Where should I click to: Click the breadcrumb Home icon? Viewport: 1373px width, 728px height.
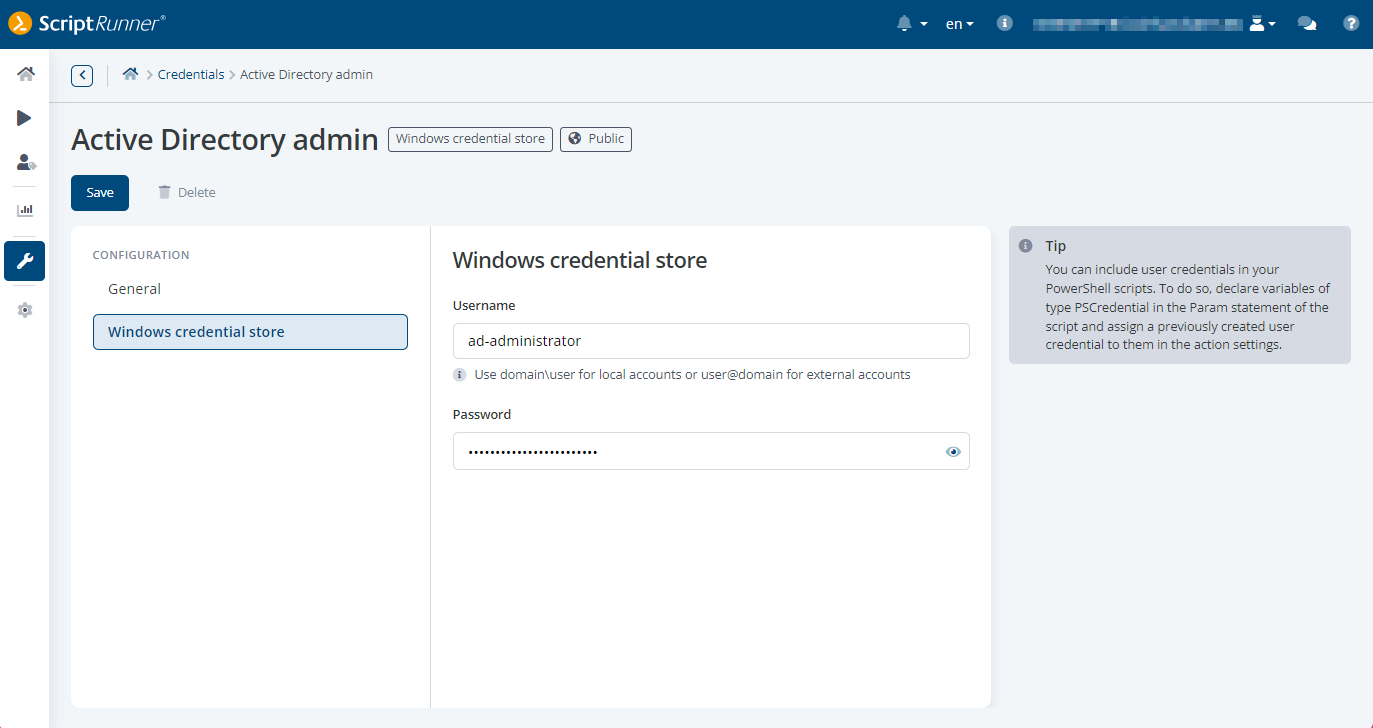click(x=130, y=74)
